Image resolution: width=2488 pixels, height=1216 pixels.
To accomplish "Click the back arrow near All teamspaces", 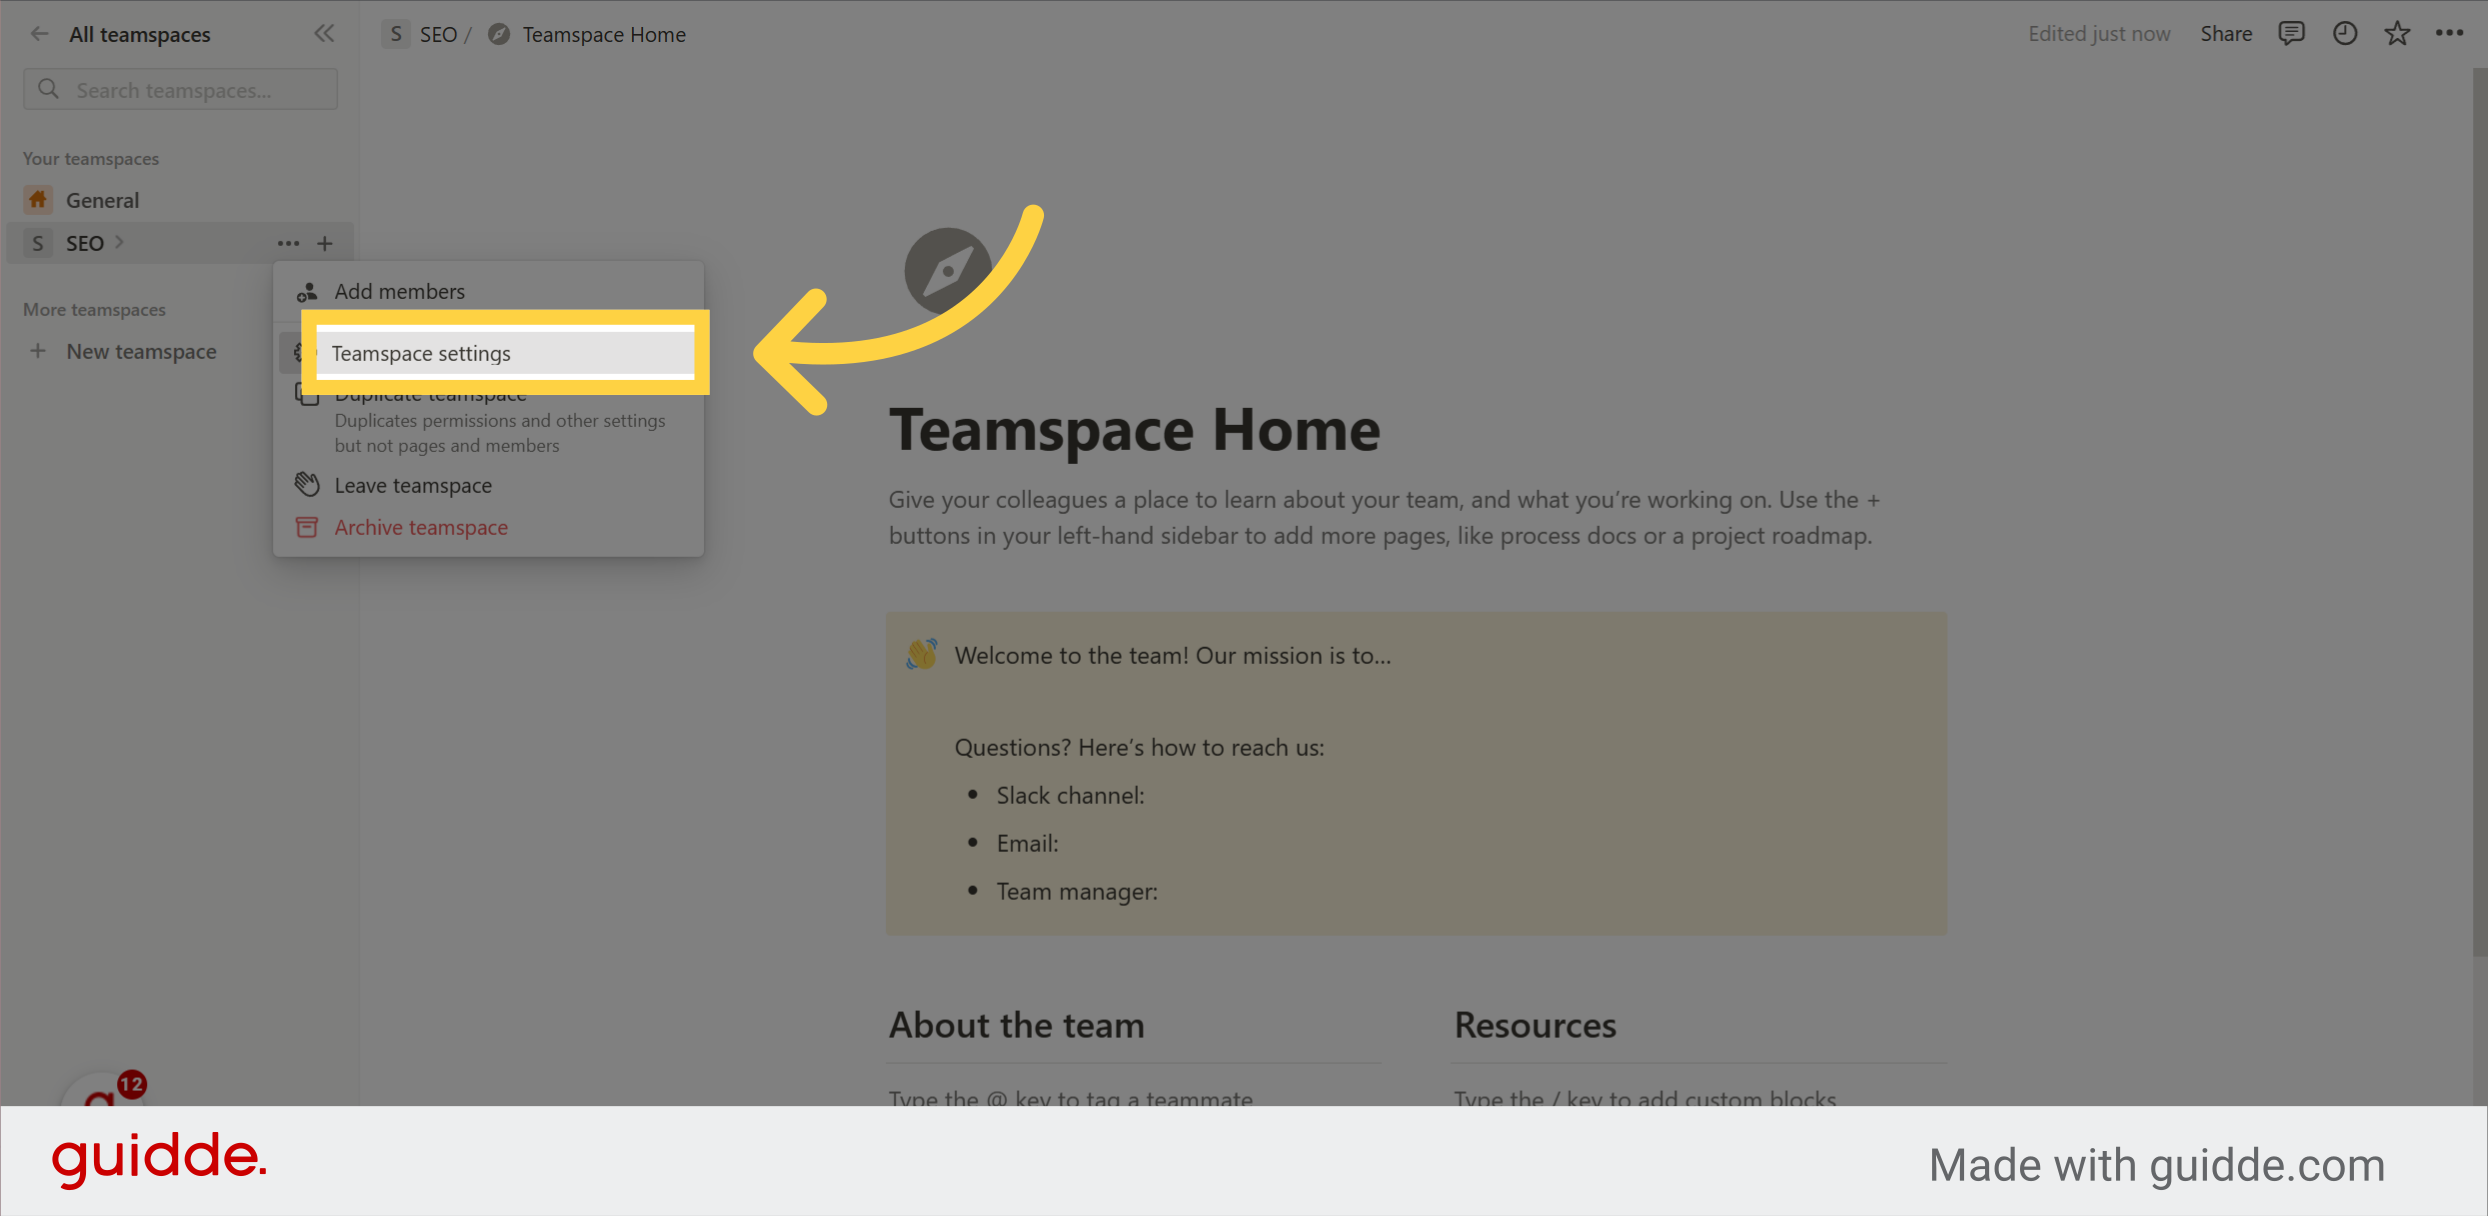I will coord(39,33).
